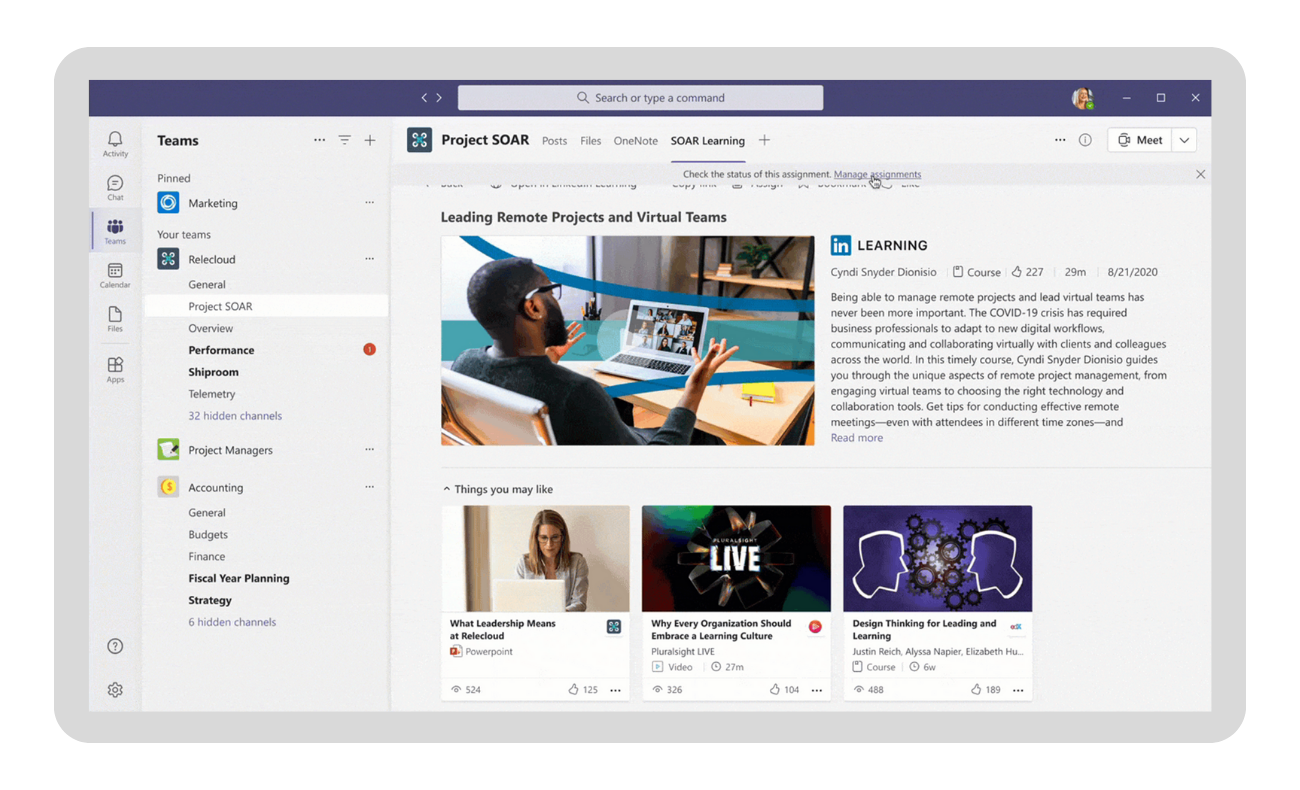Select the SOAR Learning tab
The height and width of the screenshot is (790, 1300).
click(x=708, y=141)
